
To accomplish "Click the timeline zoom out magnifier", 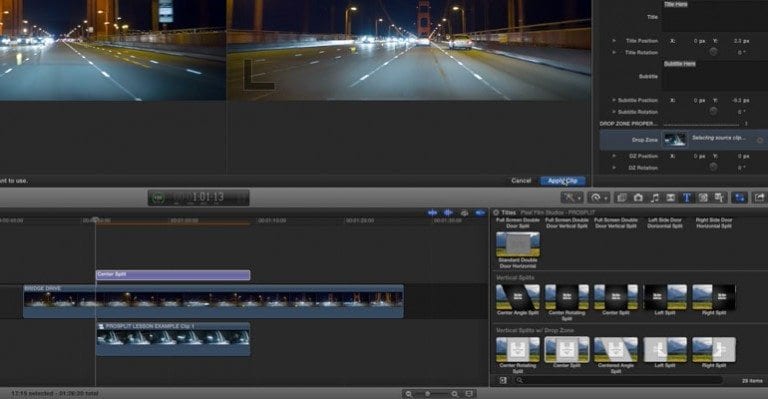I will tap(408, 394).
